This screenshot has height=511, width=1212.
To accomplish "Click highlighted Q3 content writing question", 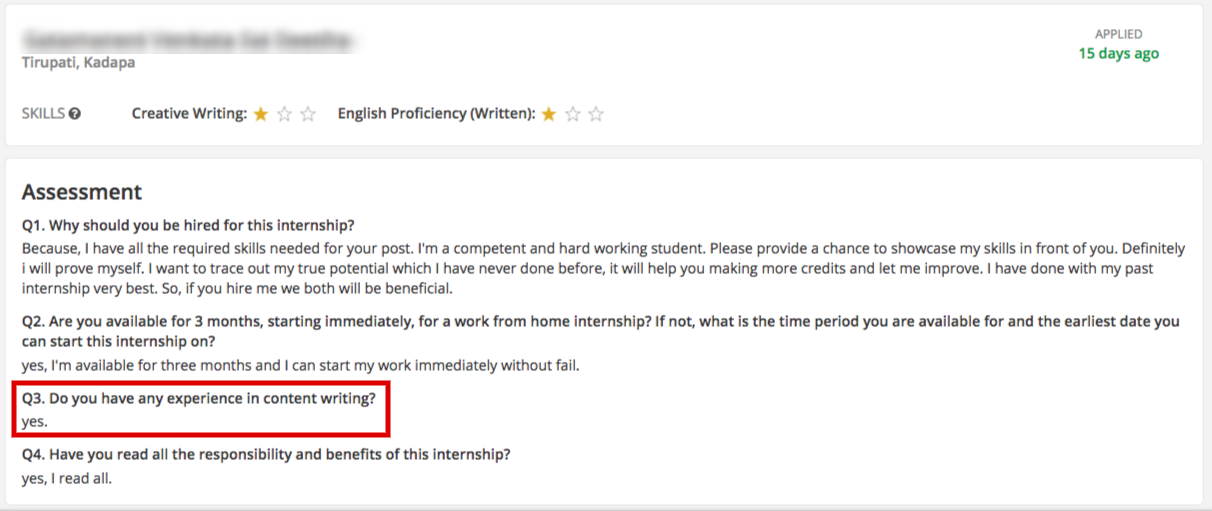I will (198, 398).
